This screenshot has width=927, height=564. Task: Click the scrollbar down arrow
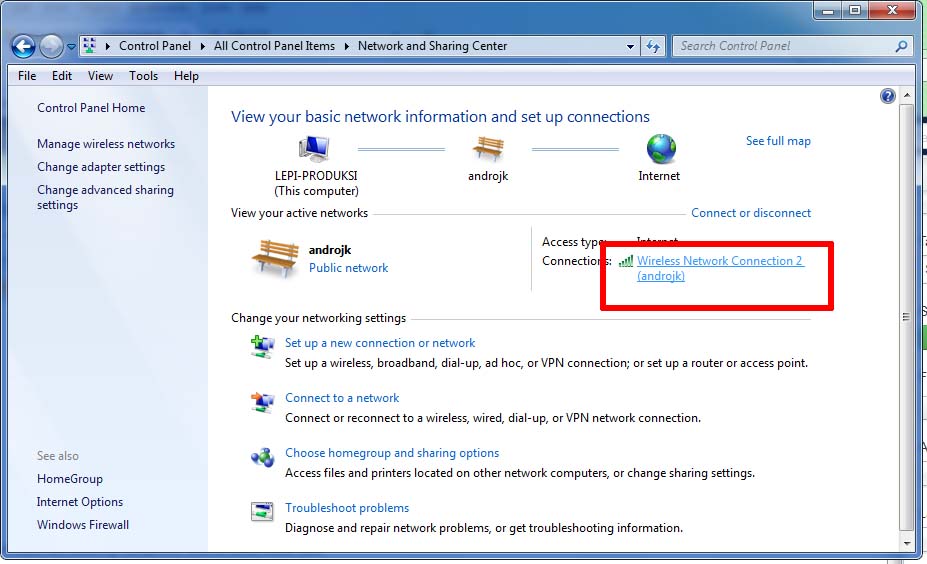pos(907,543)
